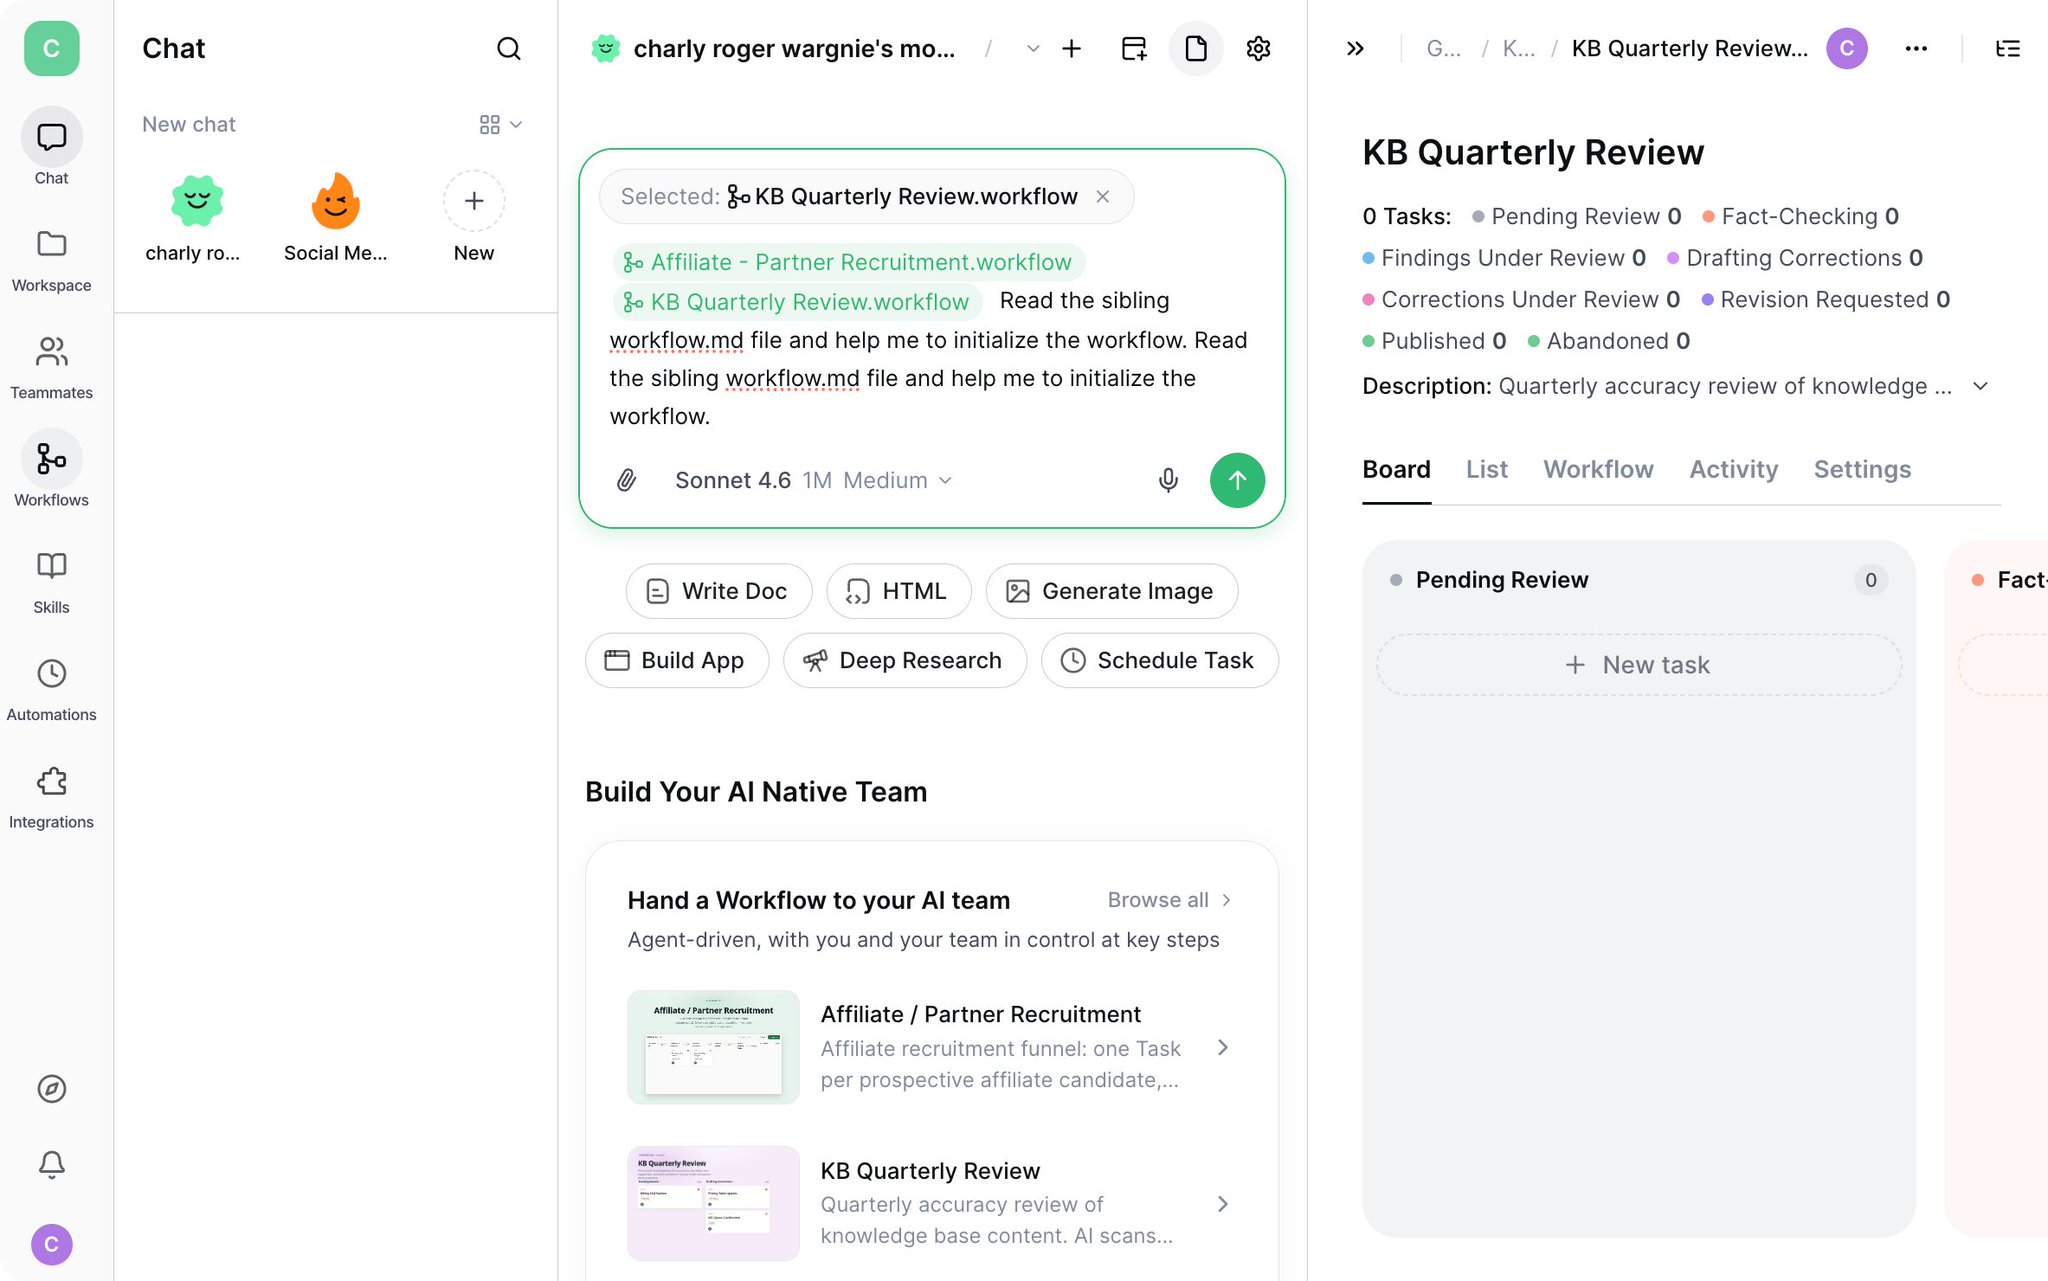Open the purple user avatar at sidebar bottom
Screen dimensions: 2048x1281
(51, 1244)
